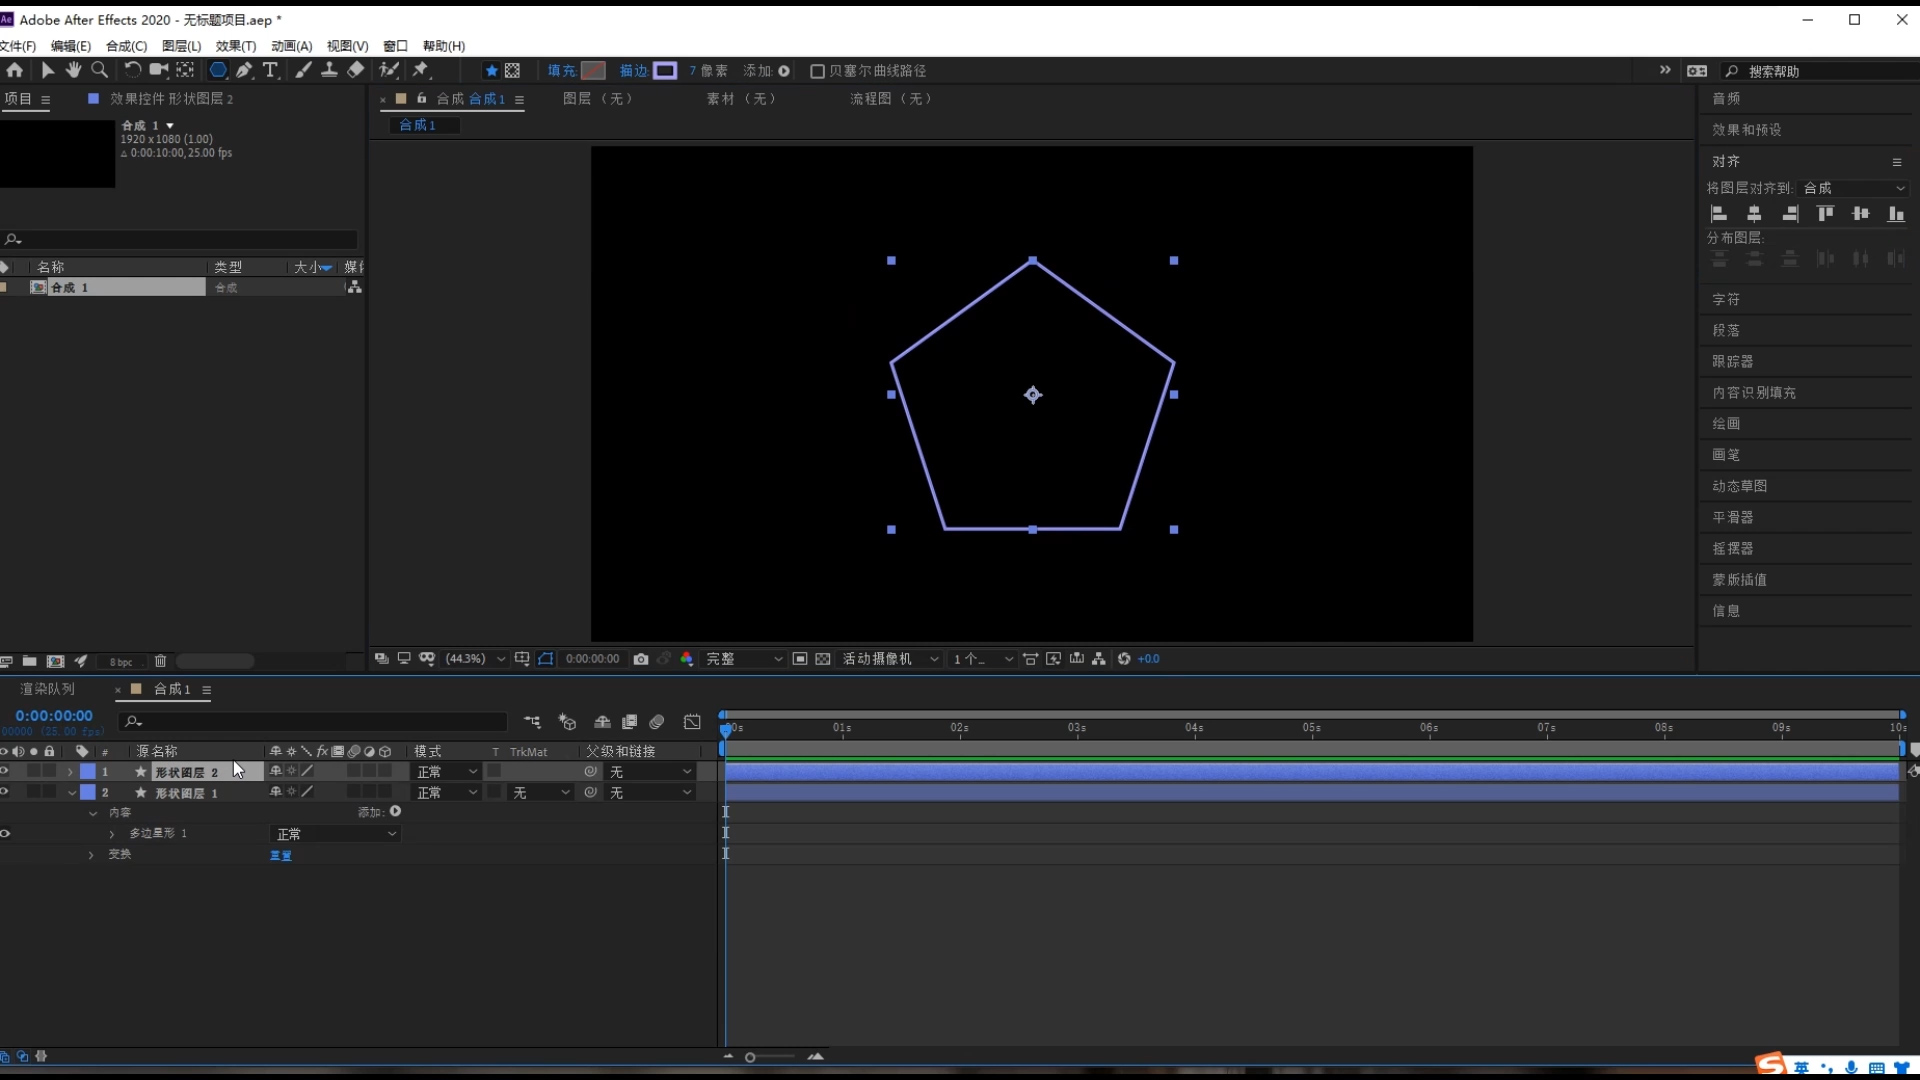Enable the 贝塞尔曲线路径 checkbox
Image resolution: width=1920 pixels, height=1080 pixels.
coord(817,71)
